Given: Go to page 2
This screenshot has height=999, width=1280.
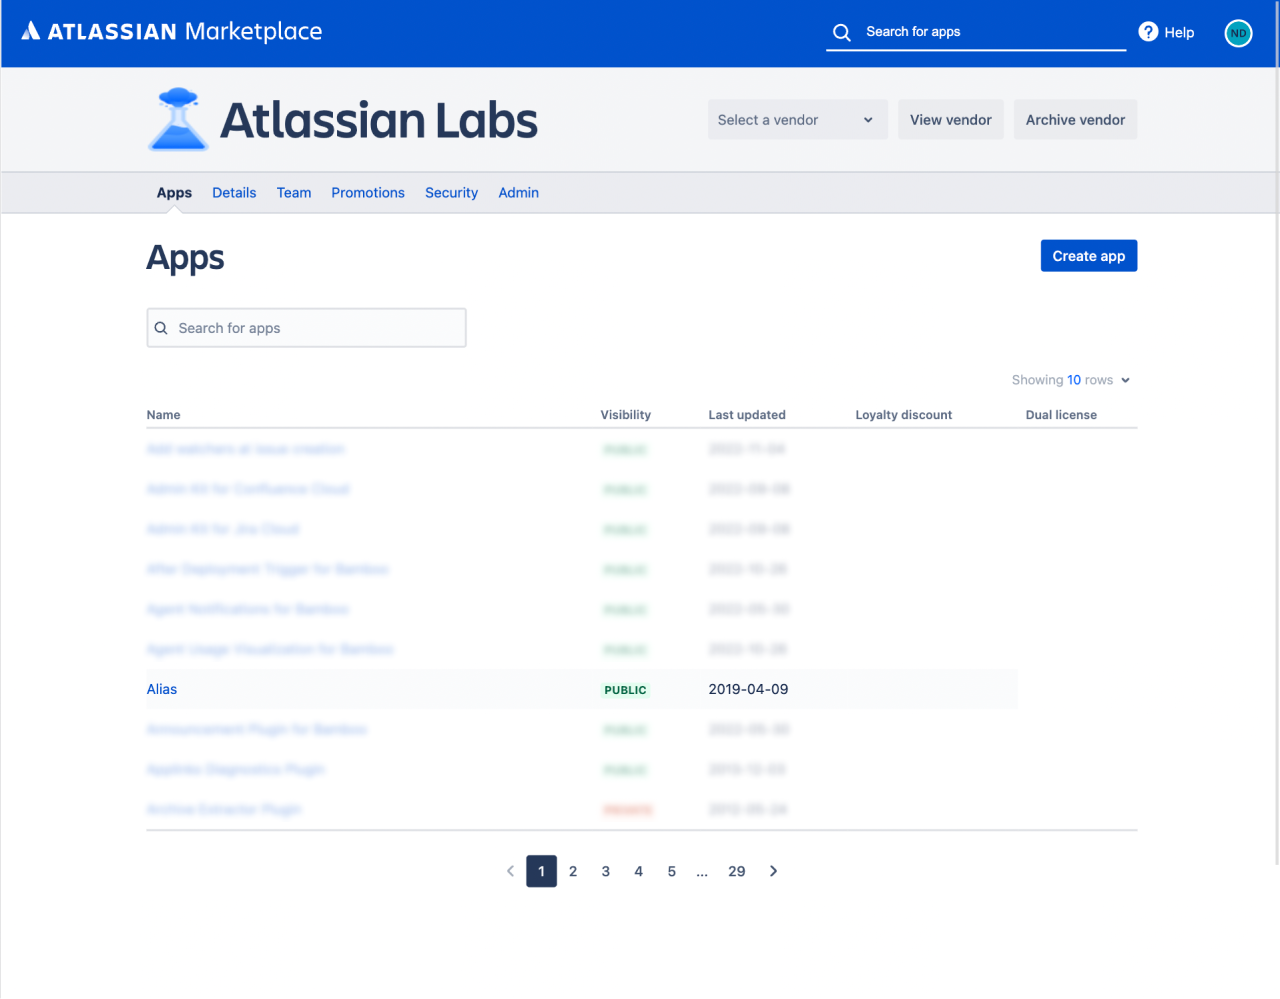Looking at the screenshot, I should point(573,871).
